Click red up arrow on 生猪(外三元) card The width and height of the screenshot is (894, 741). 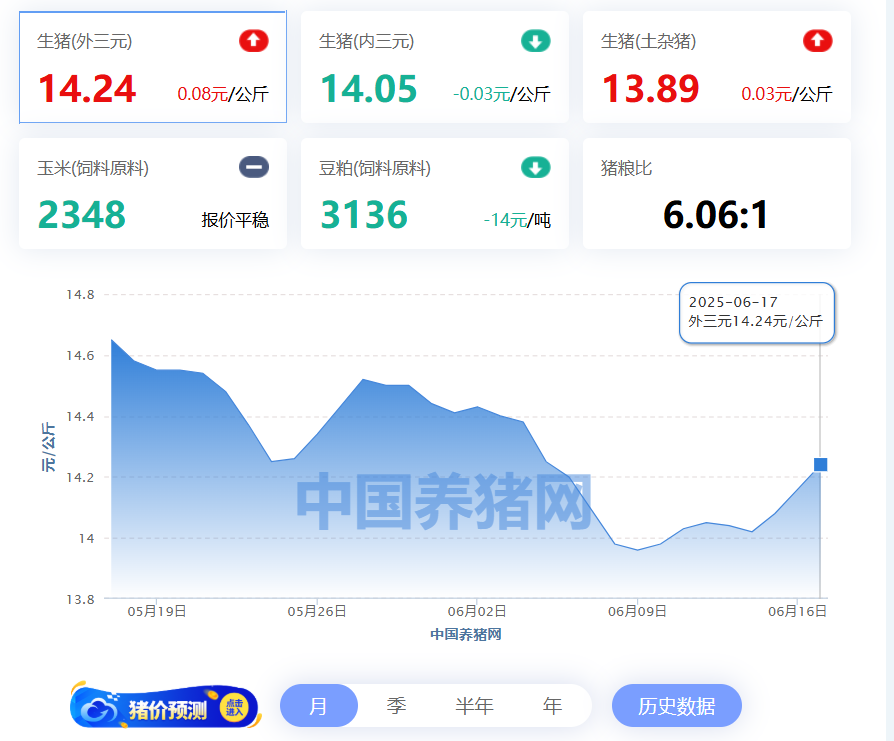click(254, 41)
